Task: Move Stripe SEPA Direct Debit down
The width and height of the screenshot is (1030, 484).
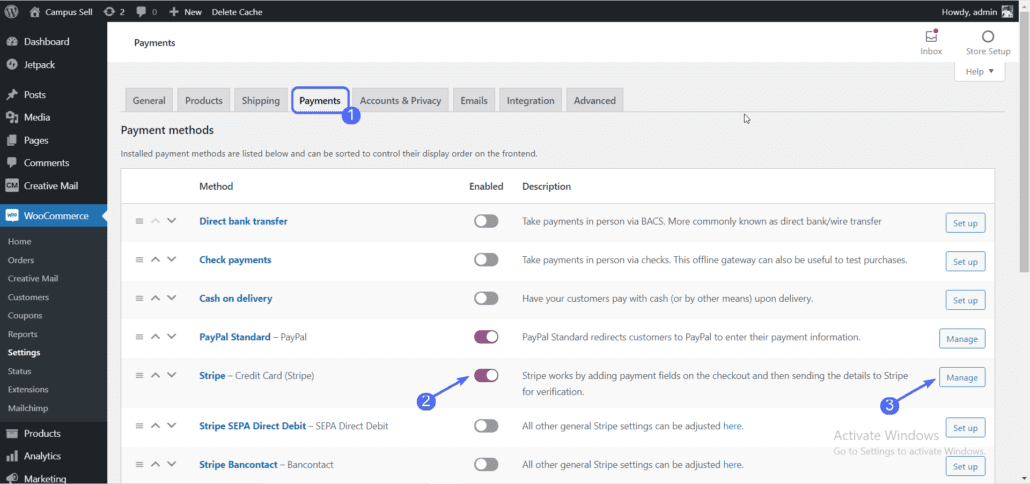Action: point(171,425)
